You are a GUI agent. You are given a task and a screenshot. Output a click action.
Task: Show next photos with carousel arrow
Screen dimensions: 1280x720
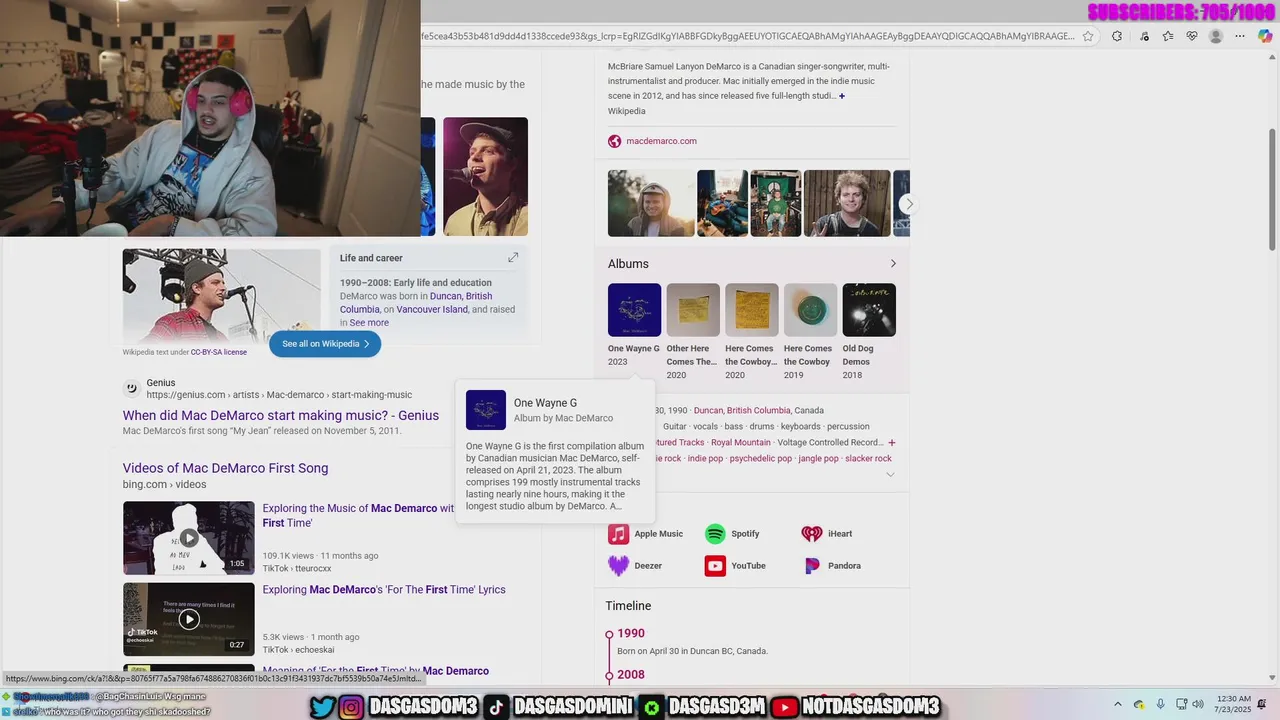(x=908, y=203)
